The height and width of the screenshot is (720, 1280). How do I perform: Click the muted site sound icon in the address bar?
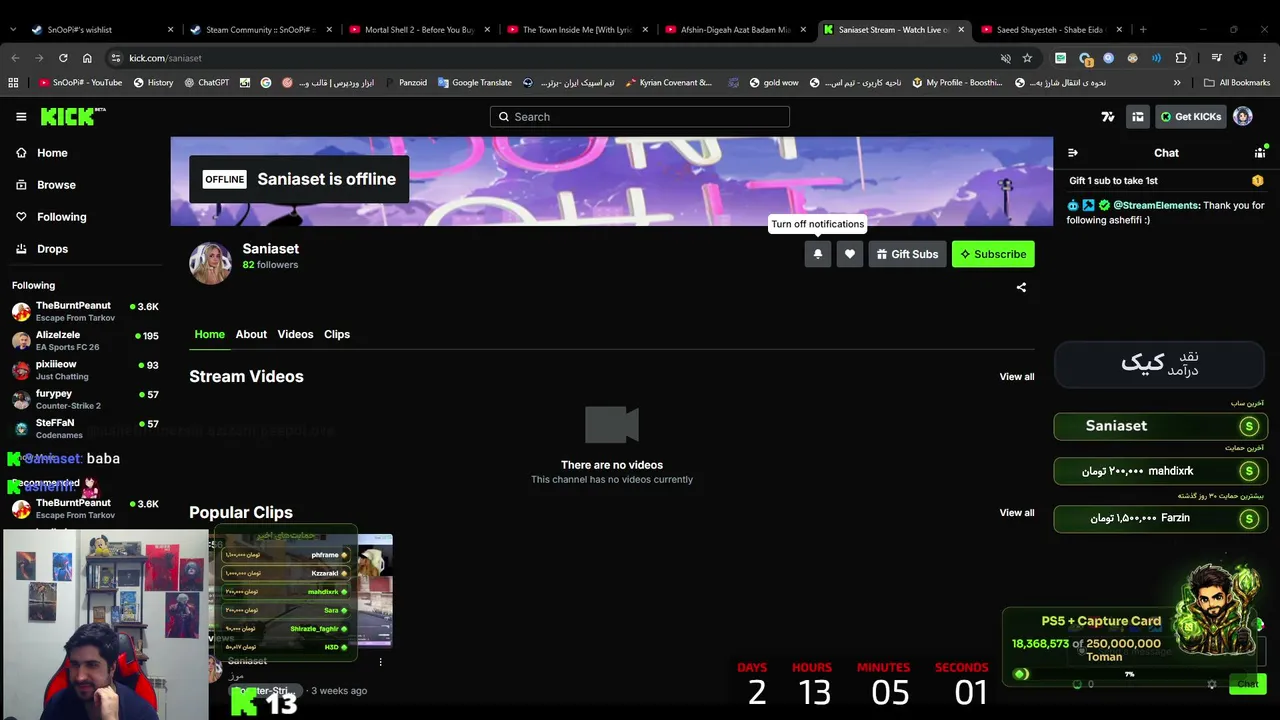tap(1006, 58)
